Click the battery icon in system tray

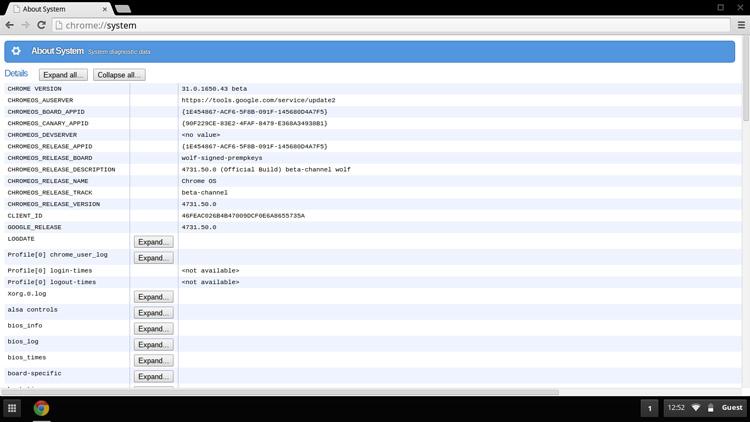pyautogui.click(x=711, y=408)
